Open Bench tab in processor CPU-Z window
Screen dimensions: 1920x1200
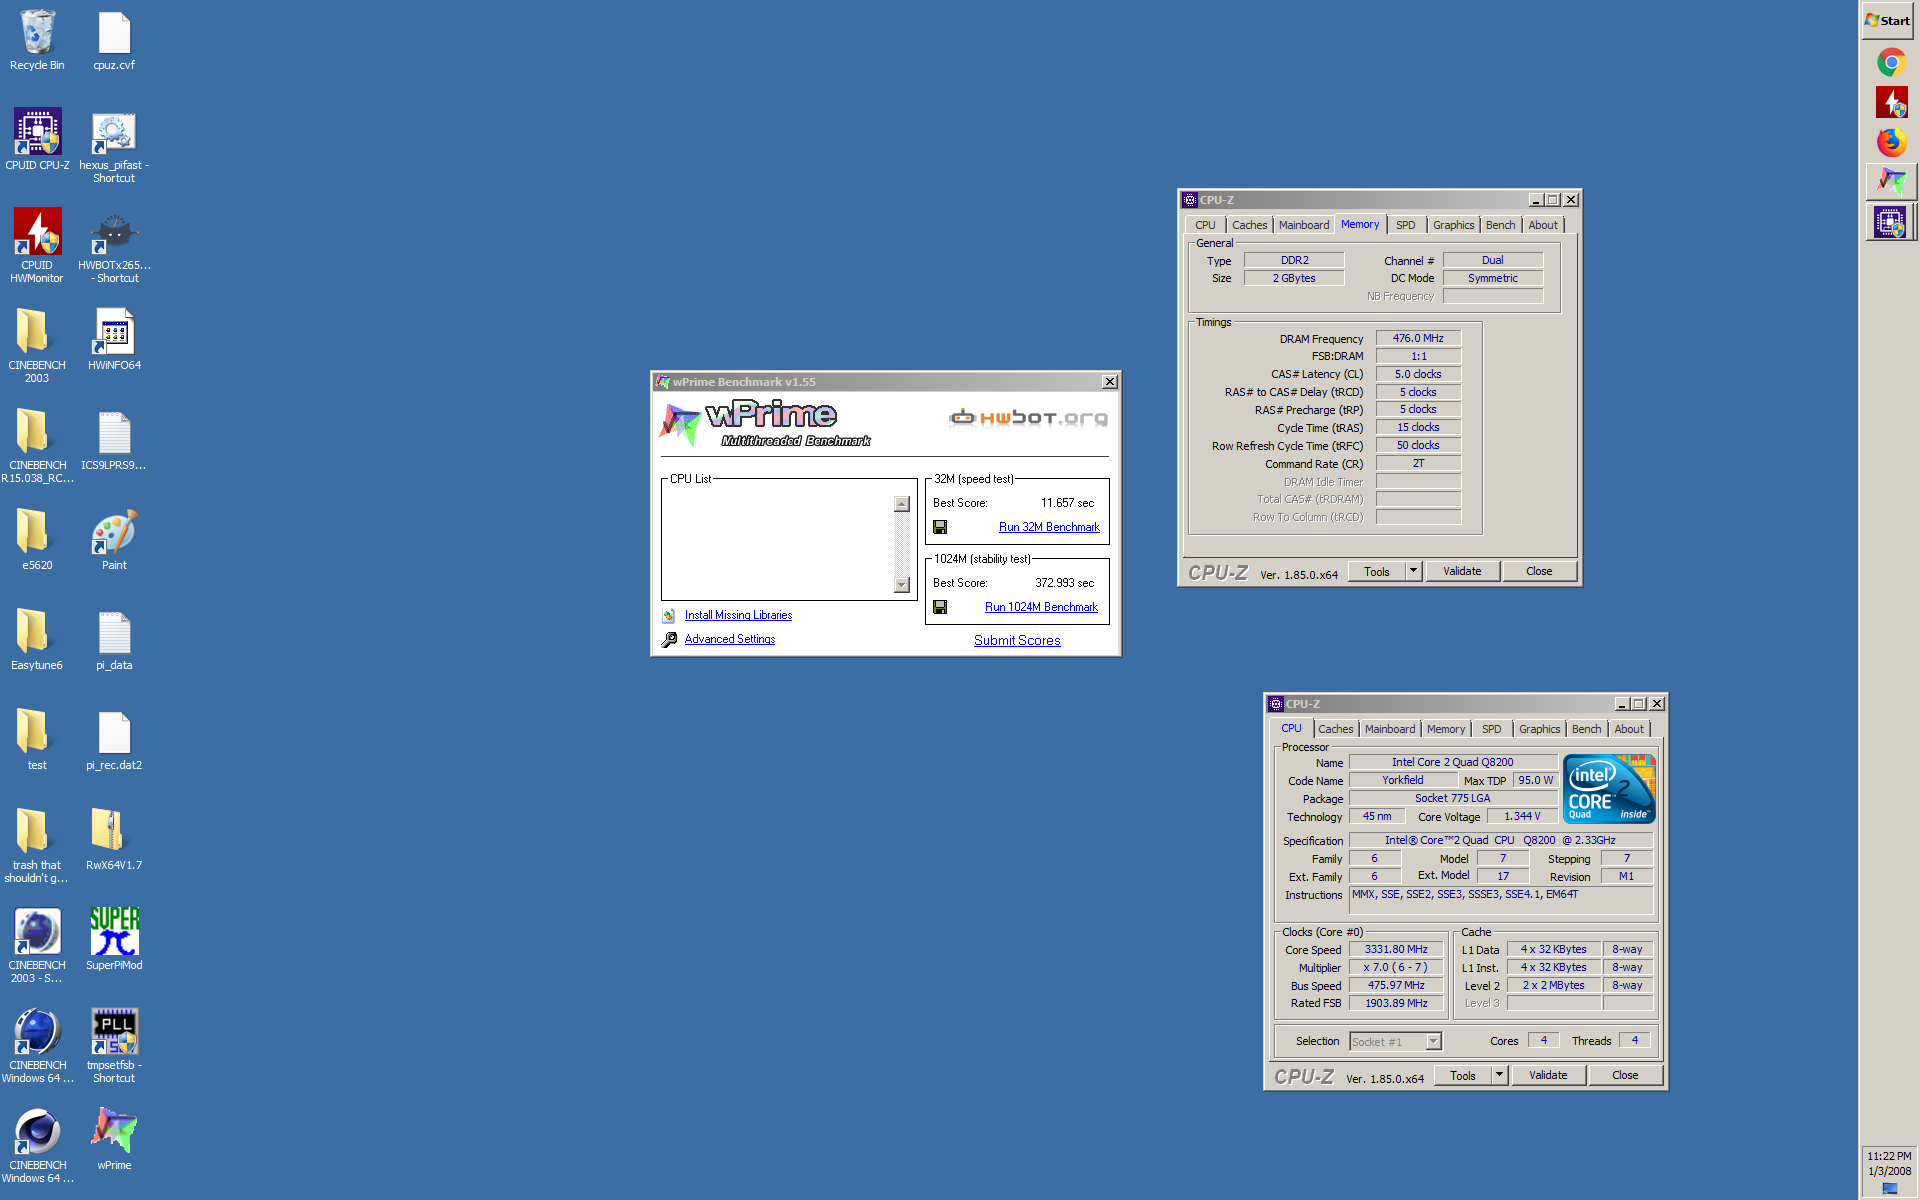[x=1586, y=729]
